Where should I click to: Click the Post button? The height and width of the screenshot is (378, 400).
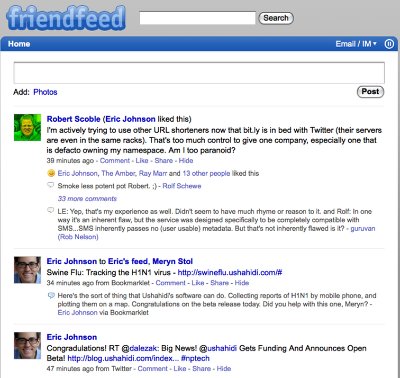coord(370,92)
